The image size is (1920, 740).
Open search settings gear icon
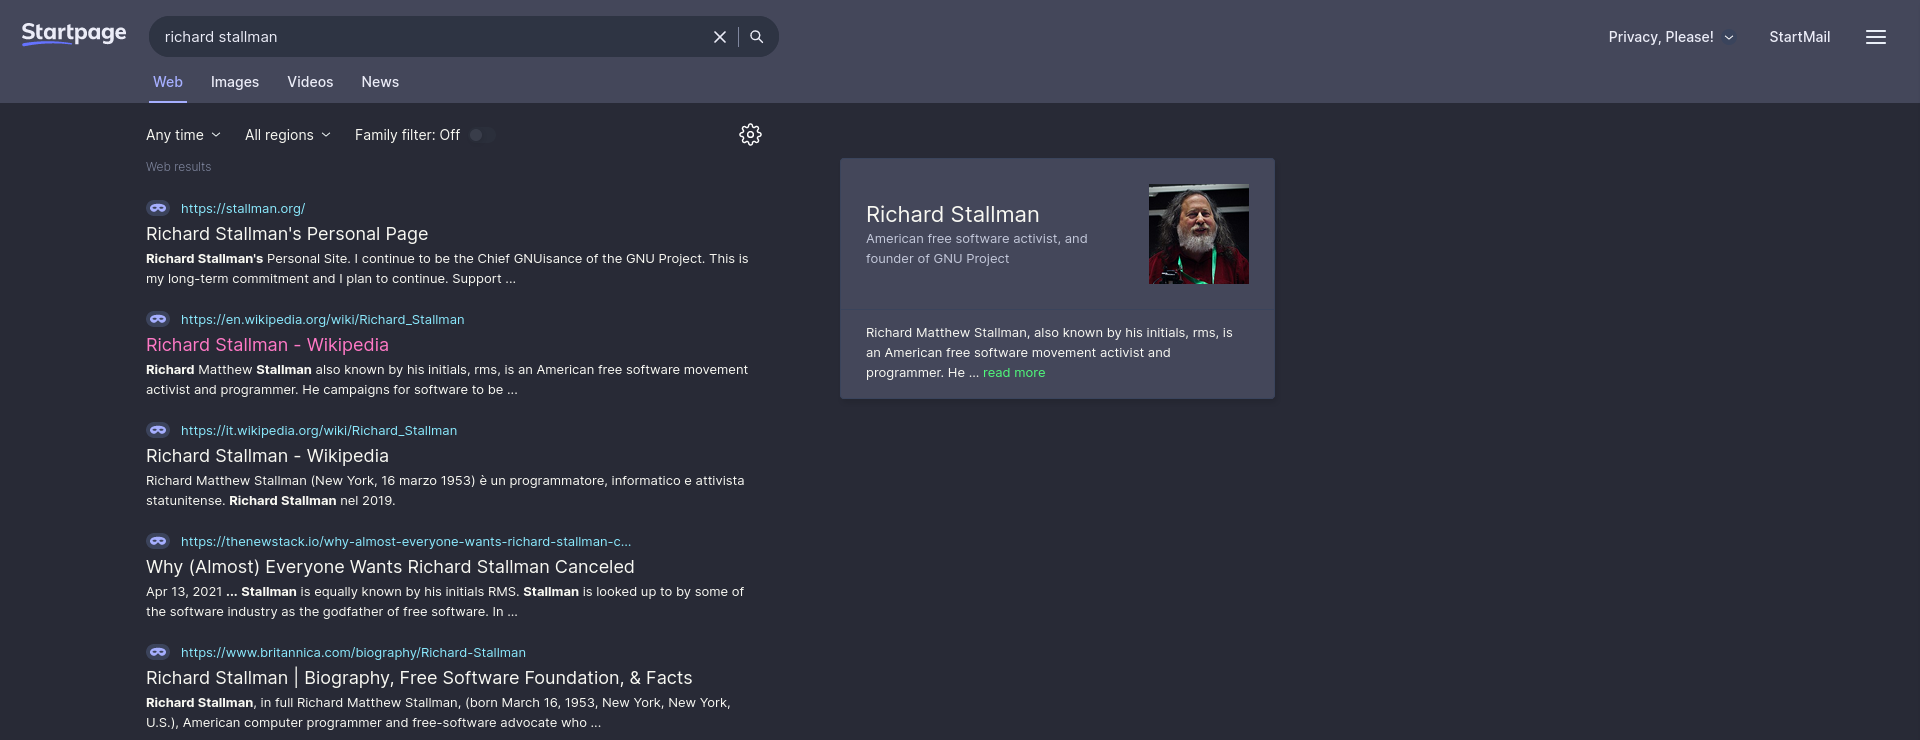[751, 135]
